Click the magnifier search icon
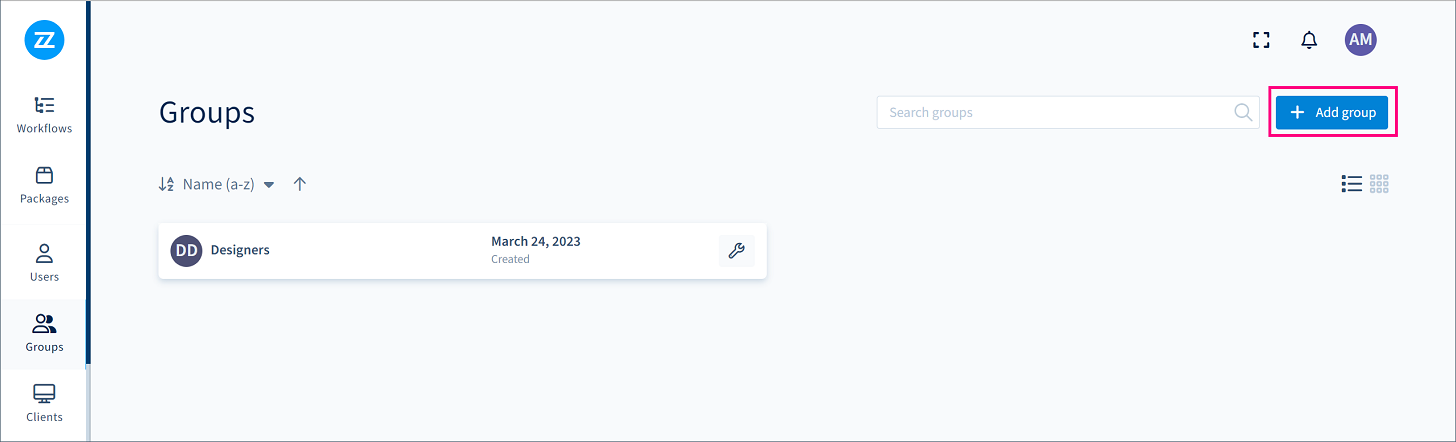1456x442 pixels. tap(1243, 113)
